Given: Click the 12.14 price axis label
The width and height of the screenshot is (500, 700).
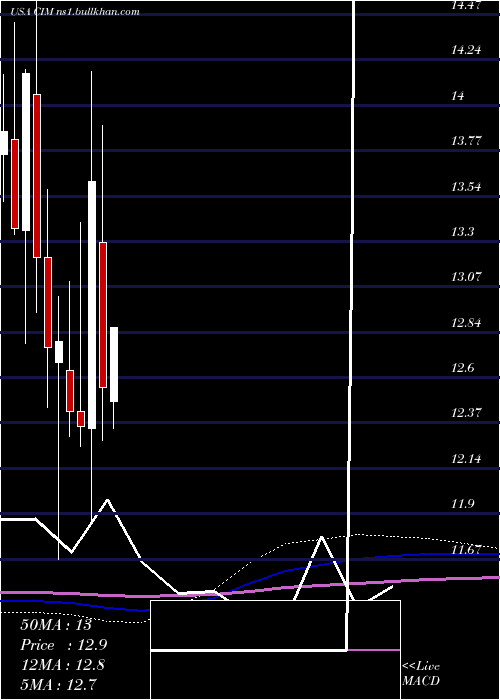Looking at the screenshot, I should tap(466, 458).
